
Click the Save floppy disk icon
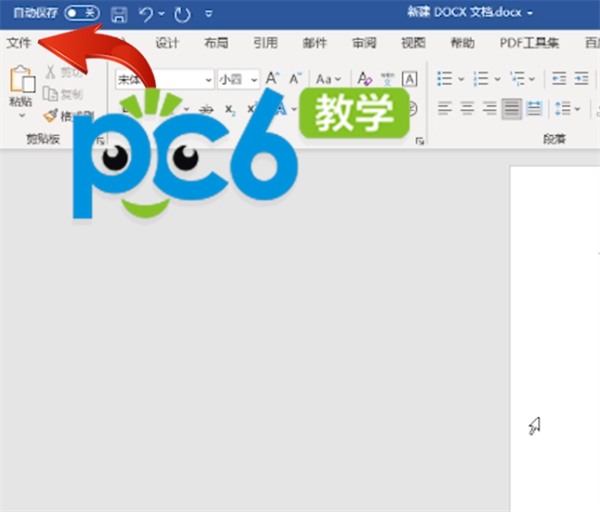[119, 15]
